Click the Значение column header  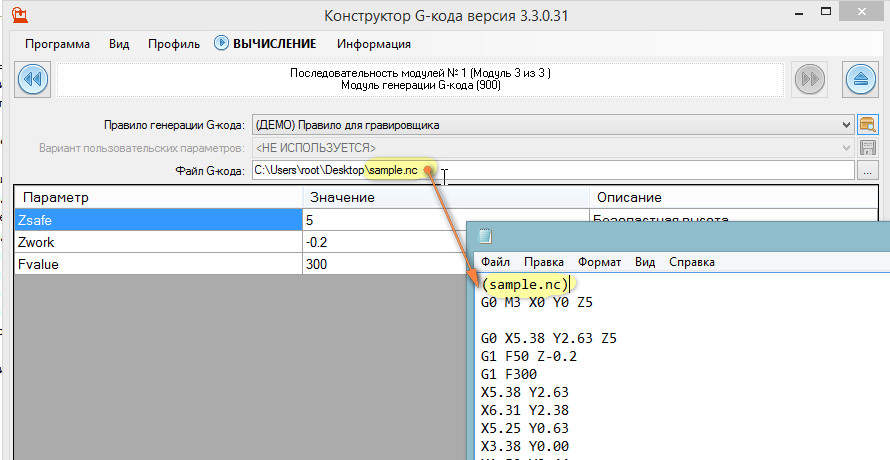pos(446,197)
